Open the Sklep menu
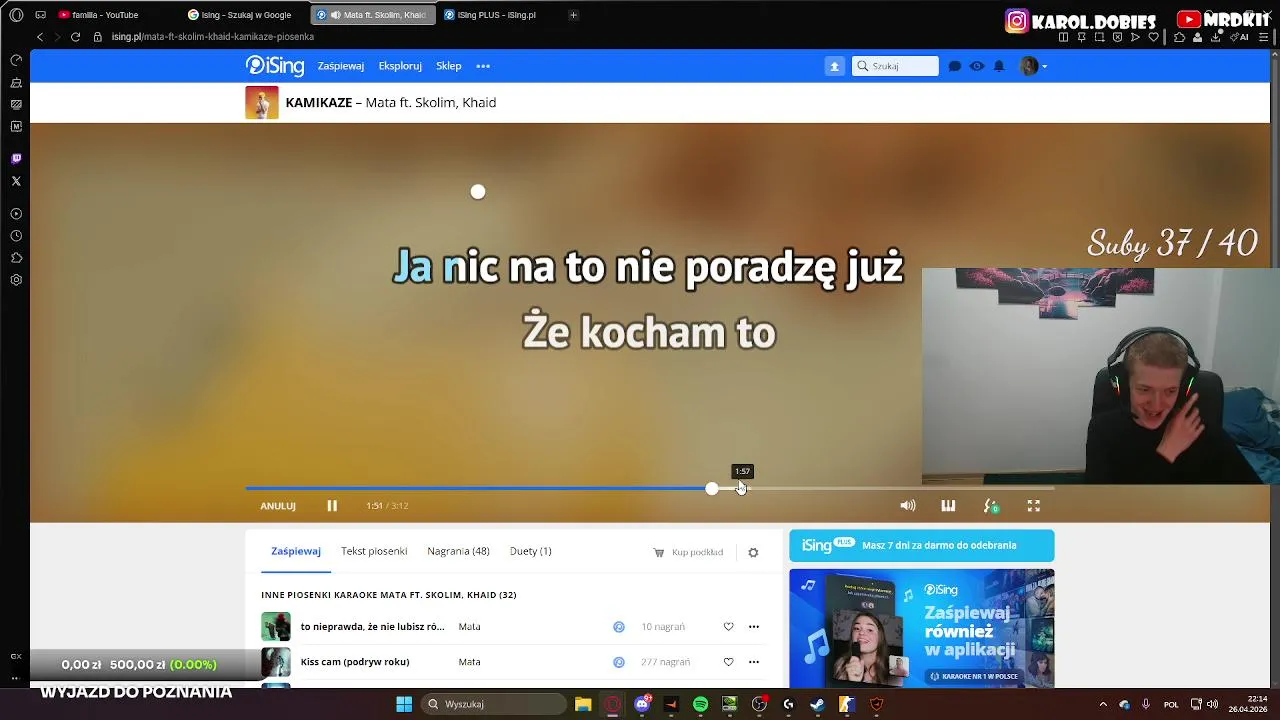 click(x=449, y=66)
